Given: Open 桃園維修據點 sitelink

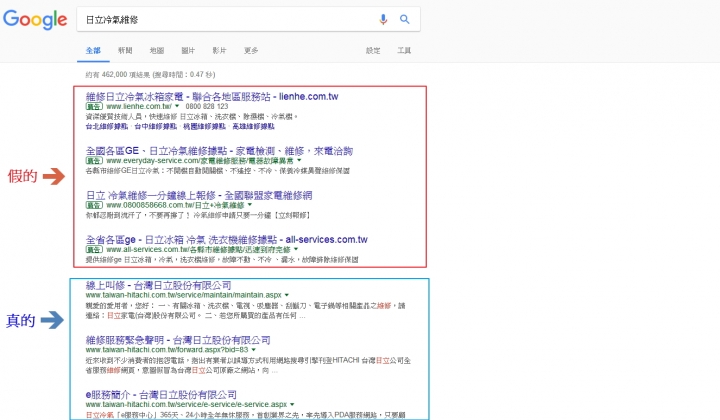Looking at the screenshot, I should pyautogui.click(x=204, y=126).
